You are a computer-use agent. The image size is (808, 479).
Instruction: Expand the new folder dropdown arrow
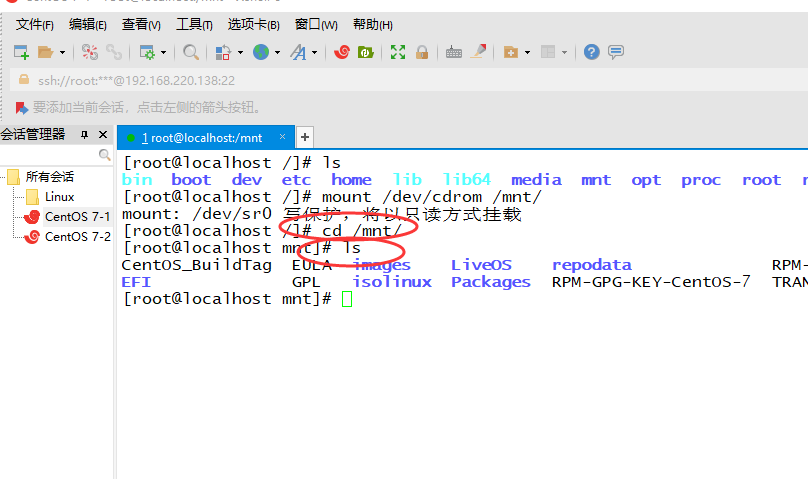(x=527, y=53)
